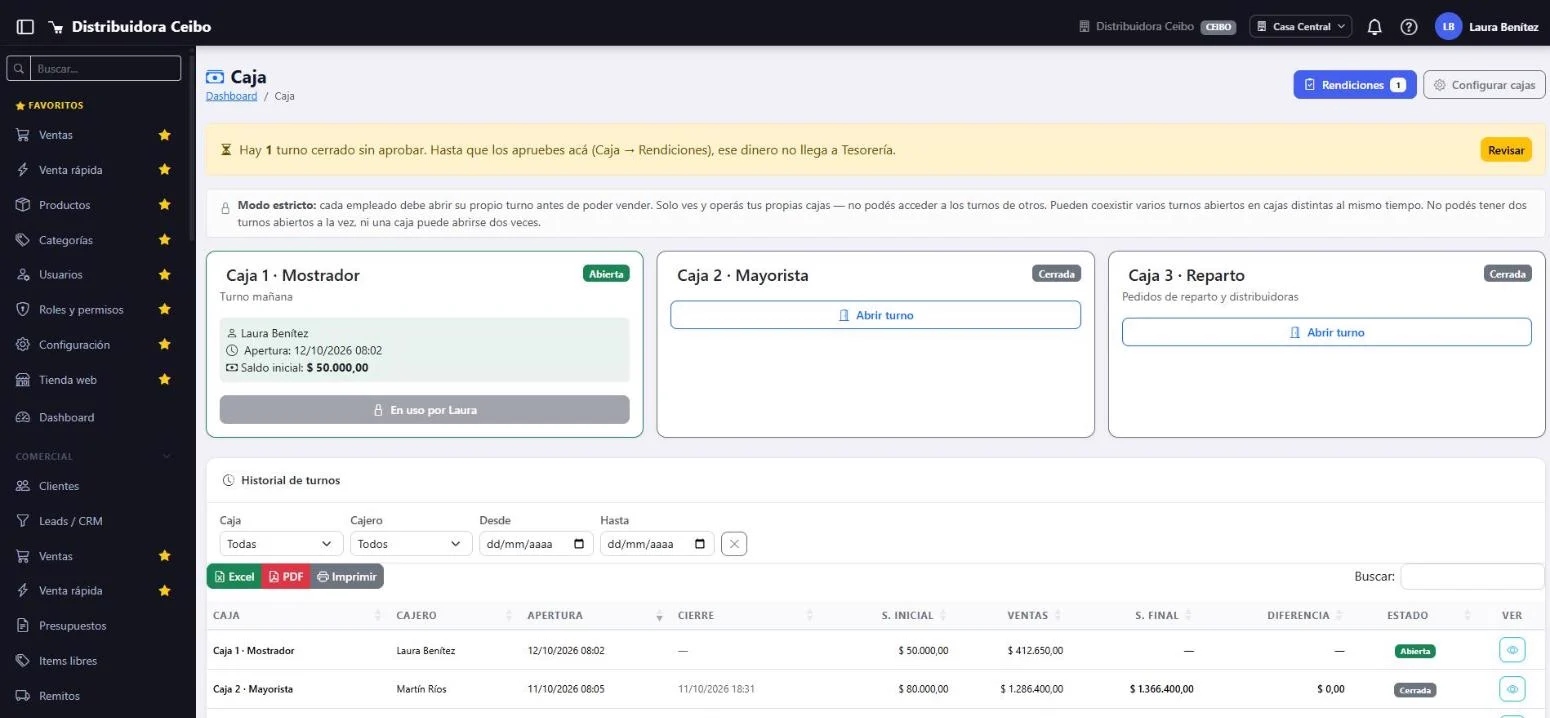Open Productos box icon in sidebar
Image resolution: width=1550 pixels, height=718 pixels.
(x=23, y=205)
